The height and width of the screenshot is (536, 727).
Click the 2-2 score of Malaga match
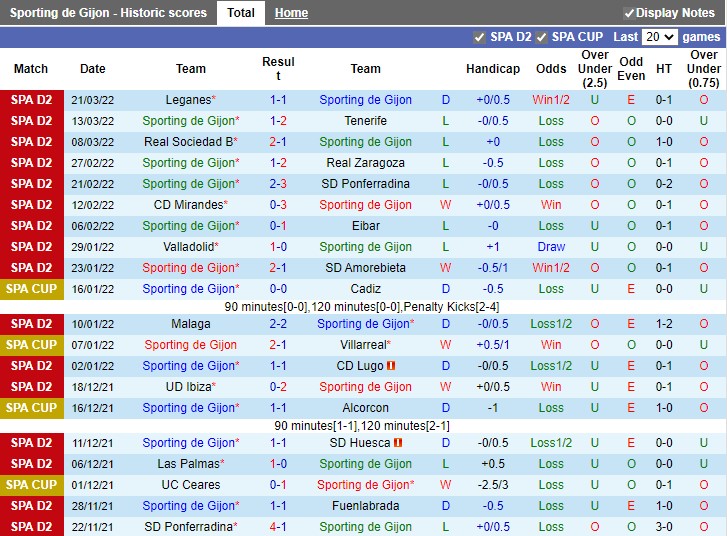click(x=278, y=324)
